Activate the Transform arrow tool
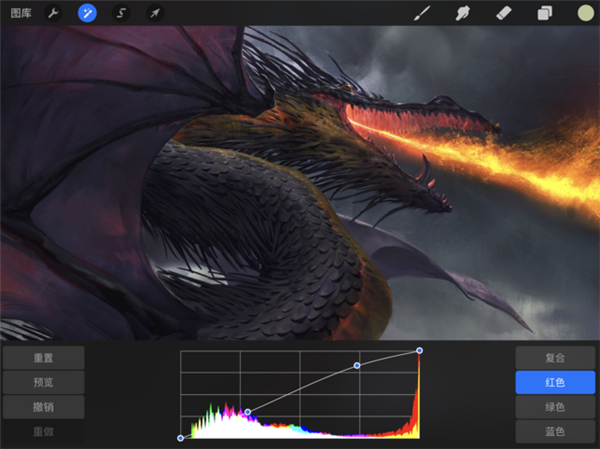This screenshot has height=449, width=600. 154,13
